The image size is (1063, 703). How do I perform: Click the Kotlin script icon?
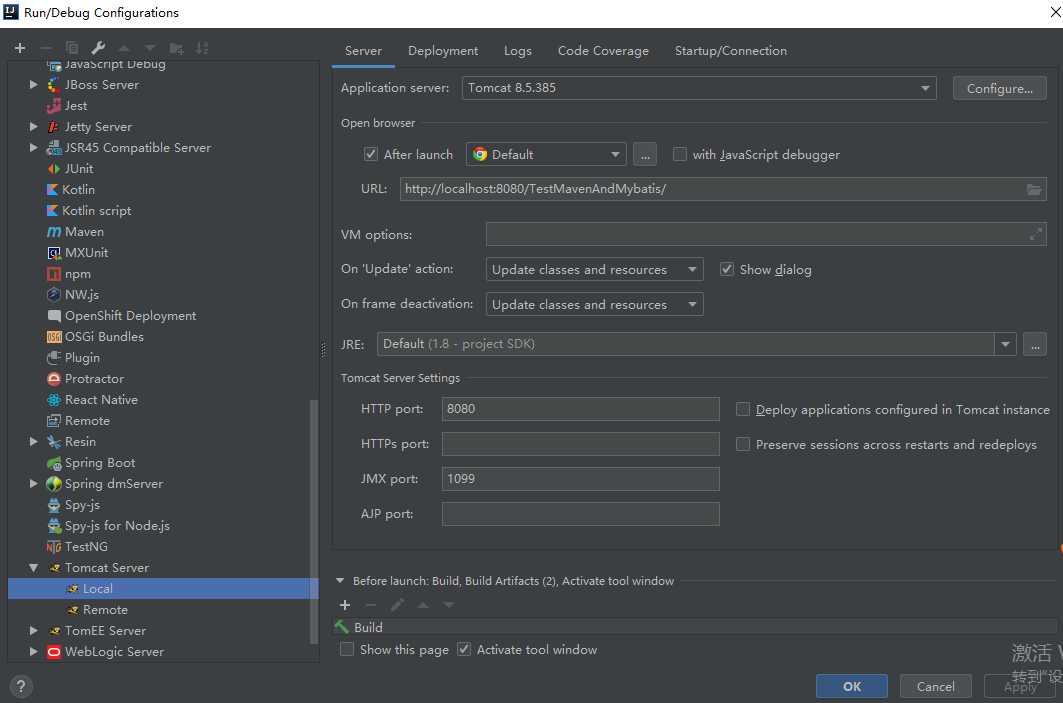click(52, 211)
